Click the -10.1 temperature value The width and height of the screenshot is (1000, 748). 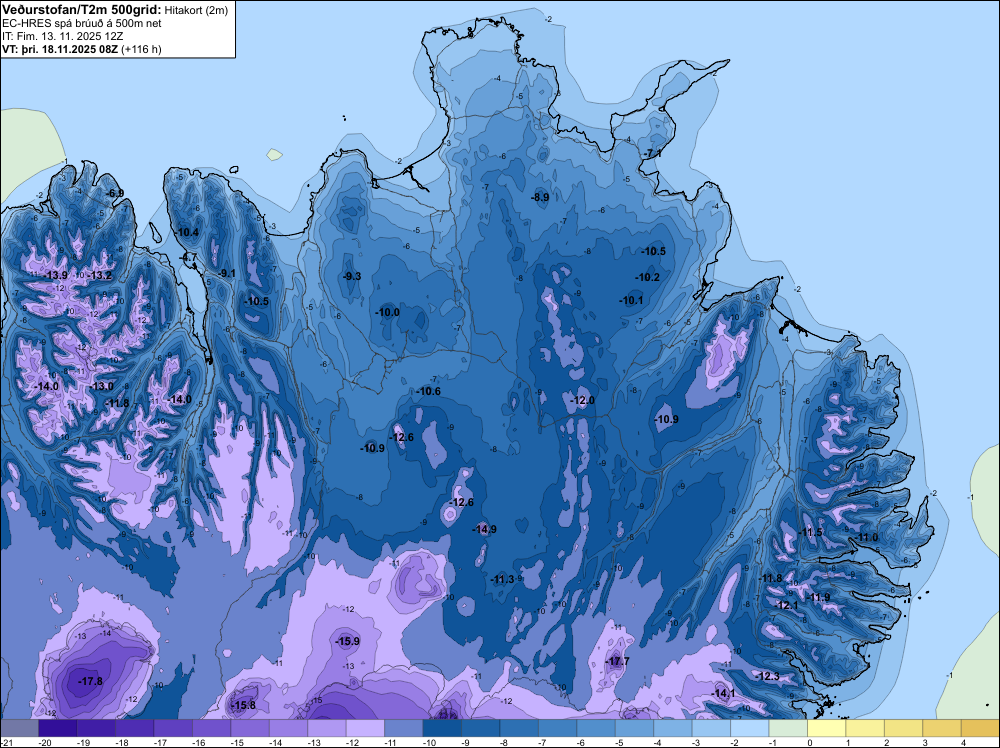(x=631, y=300)
